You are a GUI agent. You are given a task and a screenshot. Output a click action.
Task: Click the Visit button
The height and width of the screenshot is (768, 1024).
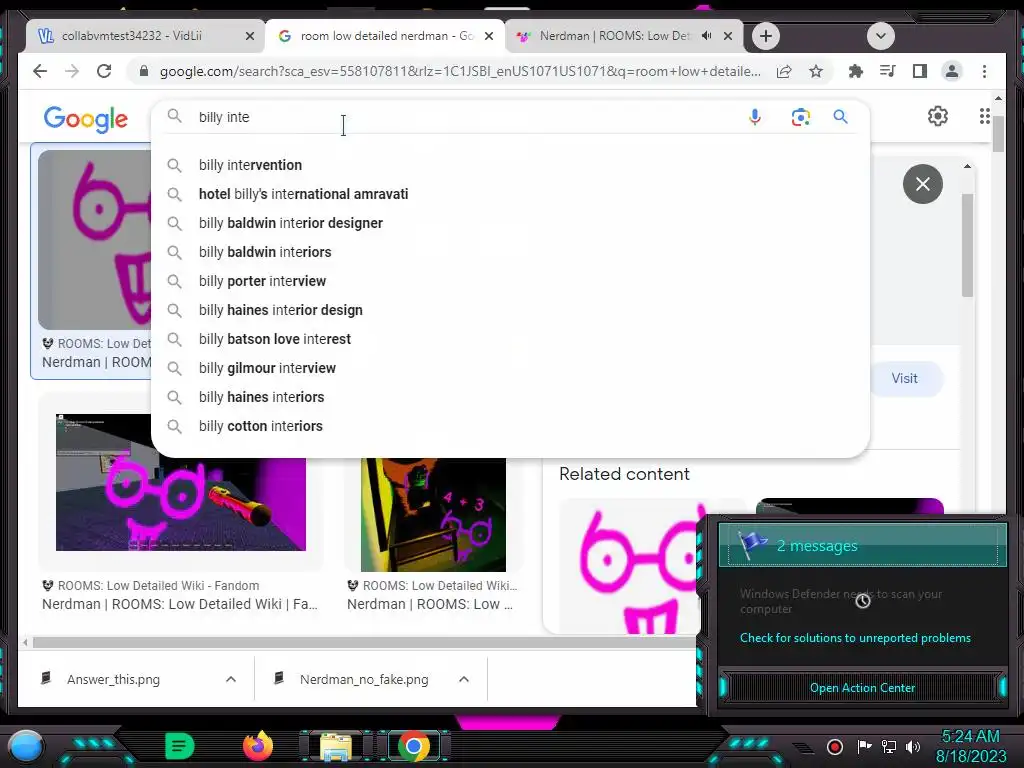click(905, 378)
